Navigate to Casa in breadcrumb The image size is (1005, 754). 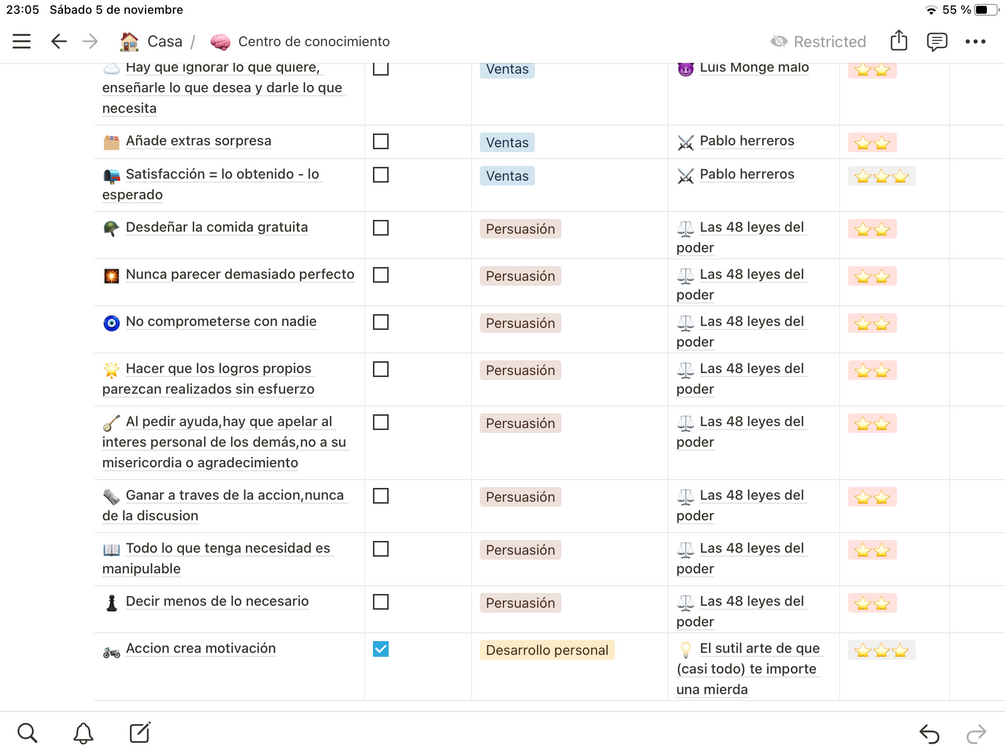tap(152, 42)
